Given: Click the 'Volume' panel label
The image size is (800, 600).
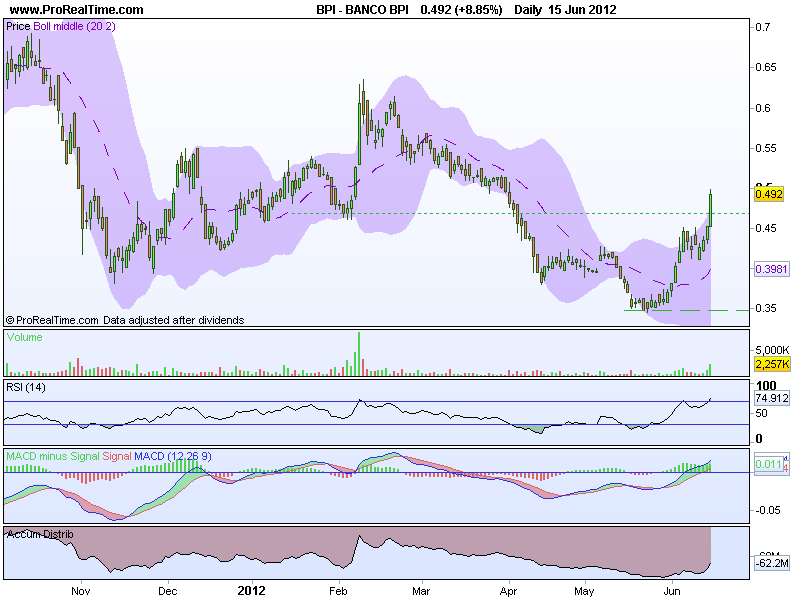Looking at the screenshot, I should (x=24, y=337).
